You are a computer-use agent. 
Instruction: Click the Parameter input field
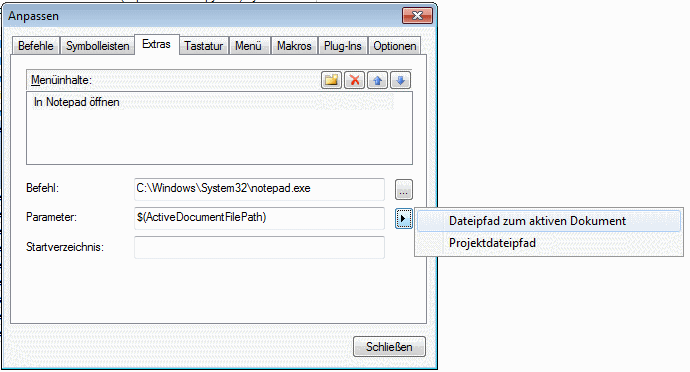click(259, 218)
